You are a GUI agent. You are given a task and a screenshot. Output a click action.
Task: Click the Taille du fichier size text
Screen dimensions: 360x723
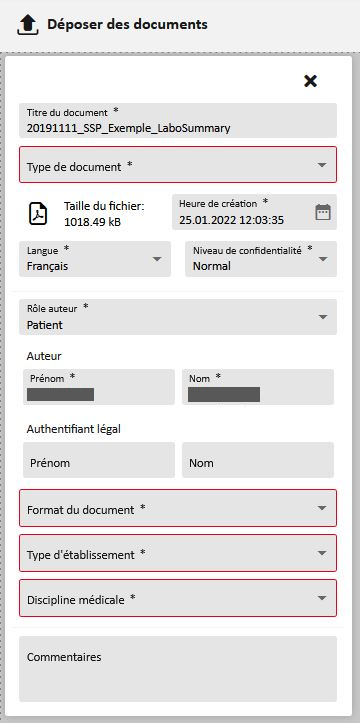click(x=104, y=214)
